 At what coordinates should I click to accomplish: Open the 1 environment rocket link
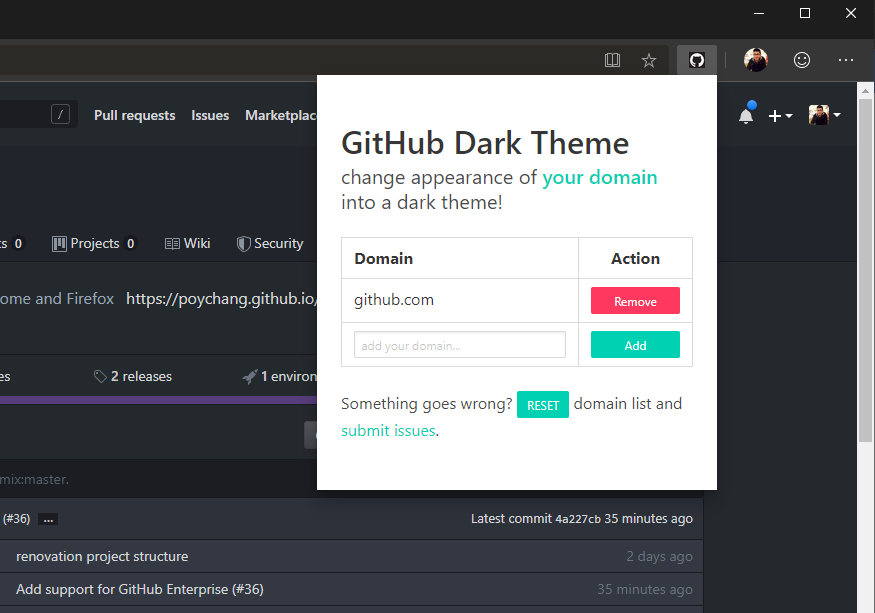[x=280, y=376]
